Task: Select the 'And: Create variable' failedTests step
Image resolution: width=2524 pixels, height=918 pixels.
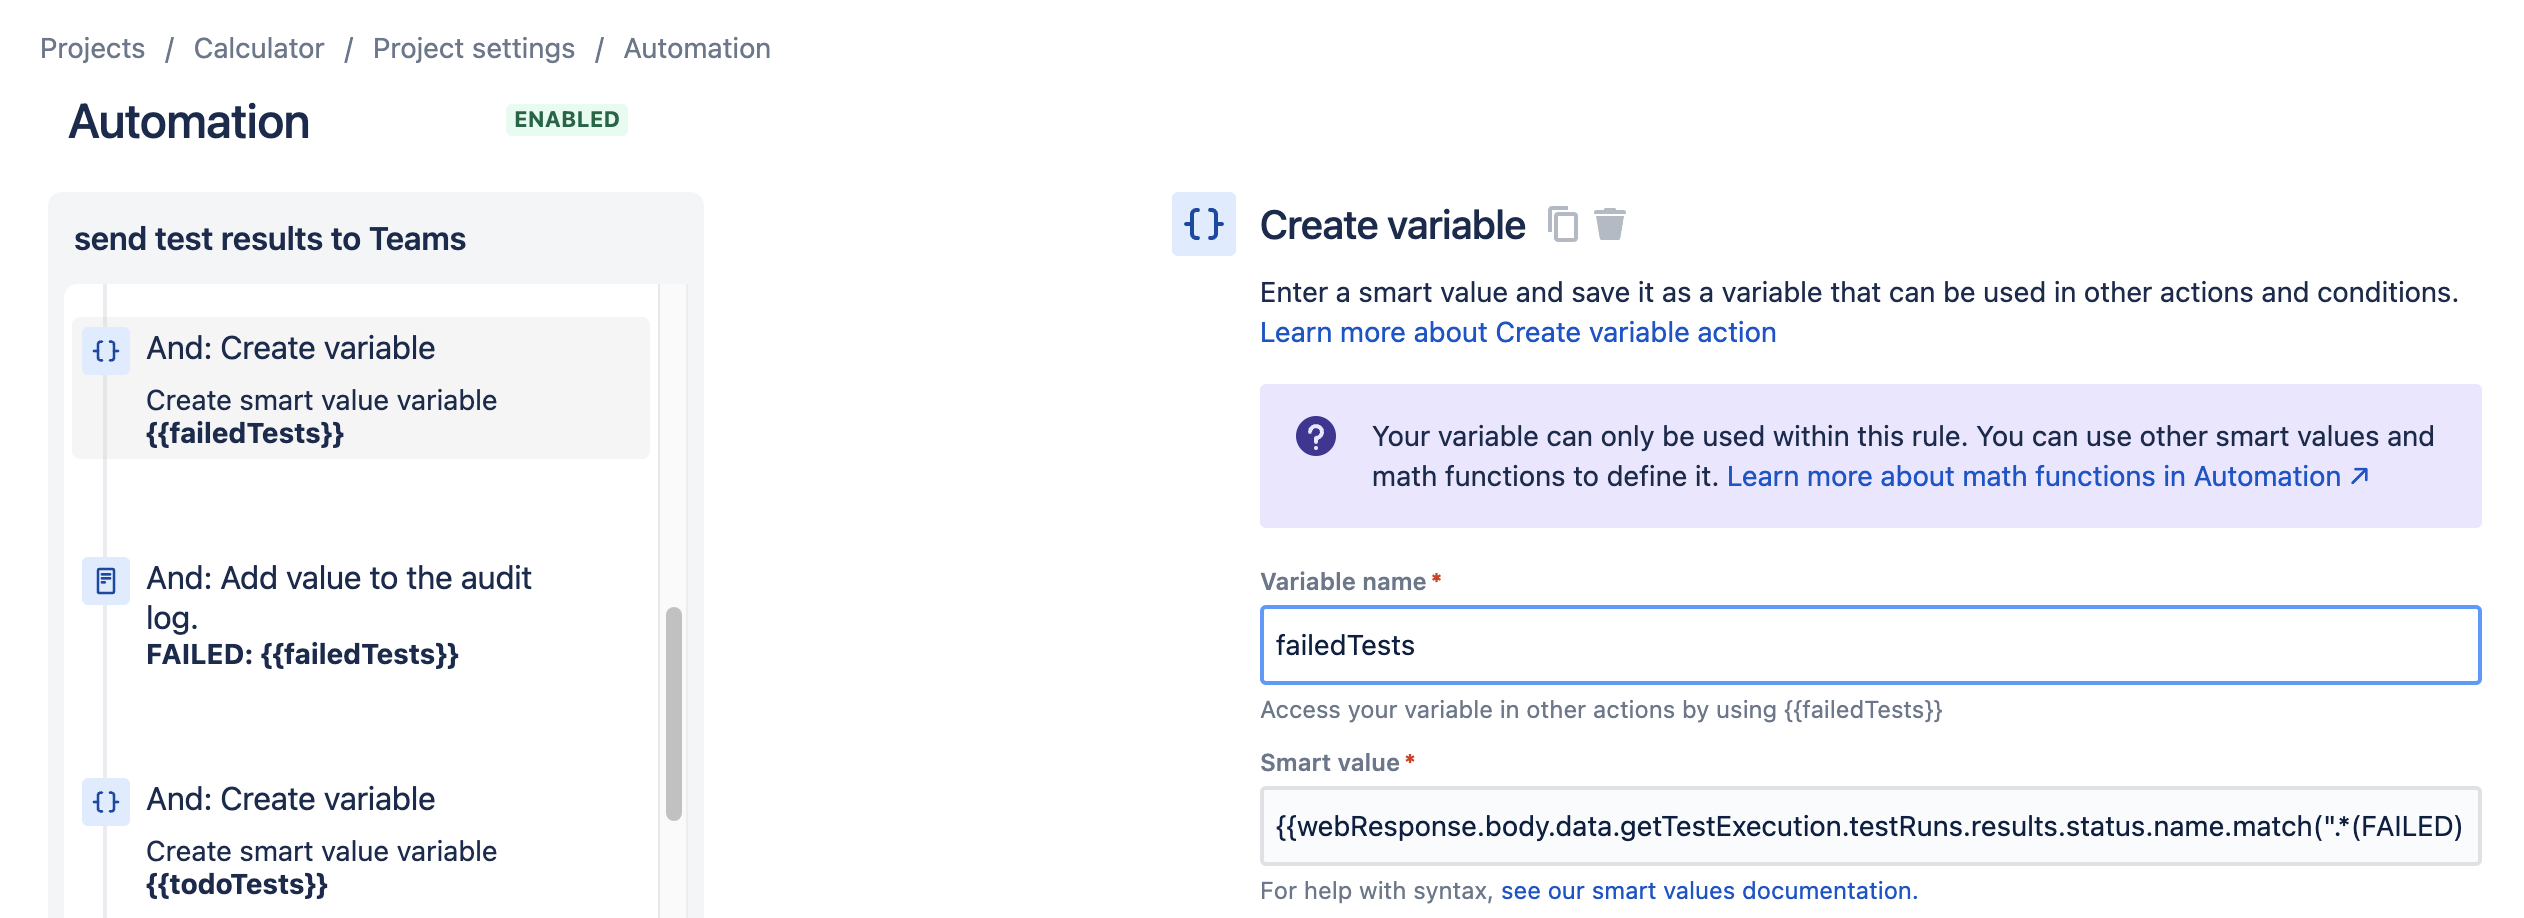Action: [361, 388]
